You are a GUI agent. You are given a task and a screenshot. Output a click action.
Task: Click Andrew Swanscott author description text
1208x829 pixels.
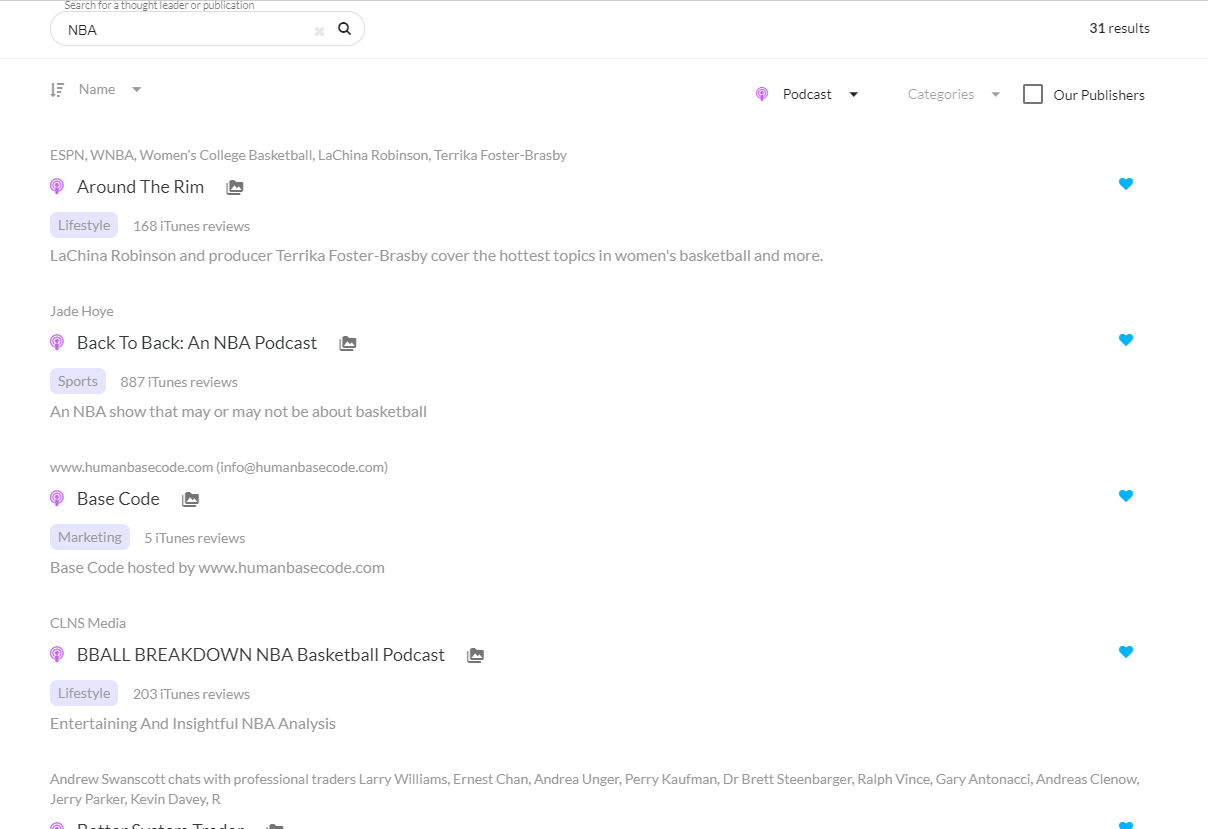coord(594,789)
